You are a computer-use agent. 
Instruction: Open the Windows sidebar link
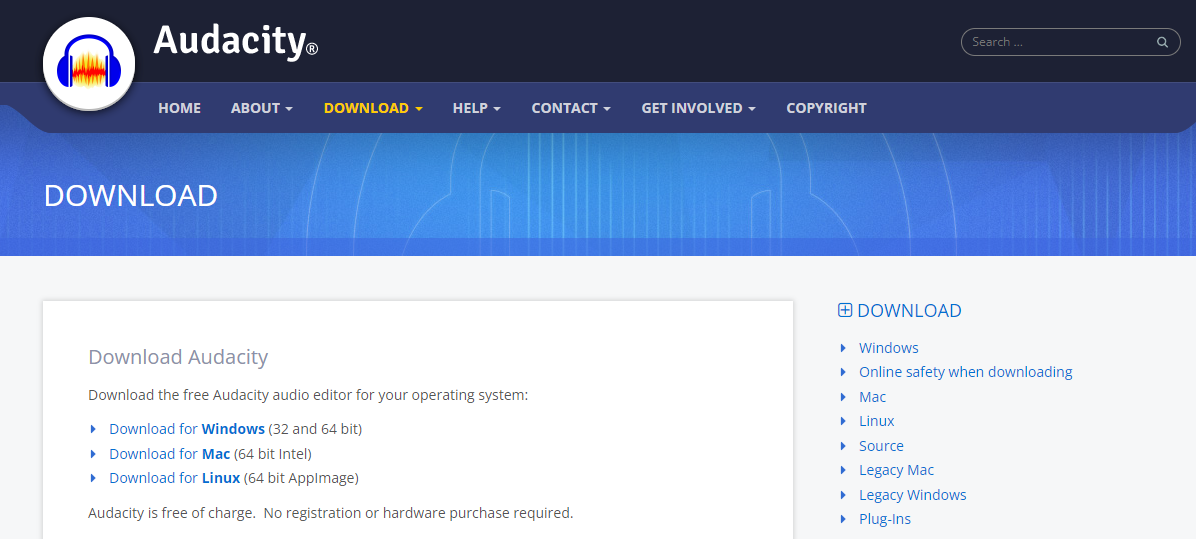(889, 348)
